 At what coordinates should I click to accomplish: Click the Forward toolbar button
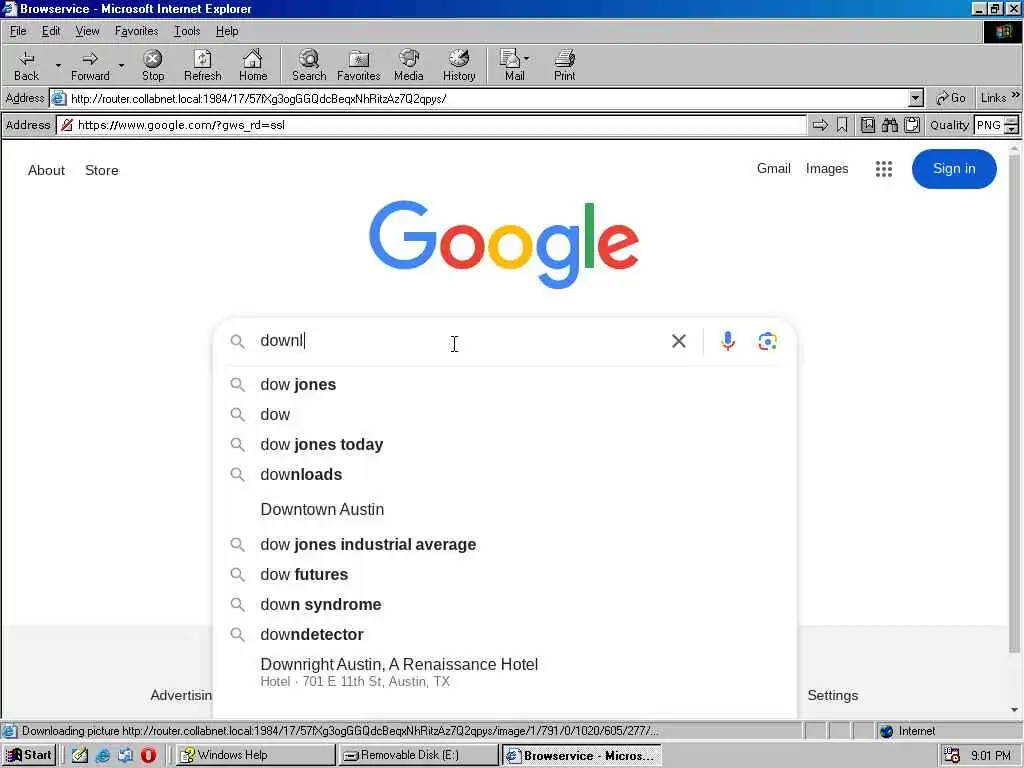click(x=90, y=66)
